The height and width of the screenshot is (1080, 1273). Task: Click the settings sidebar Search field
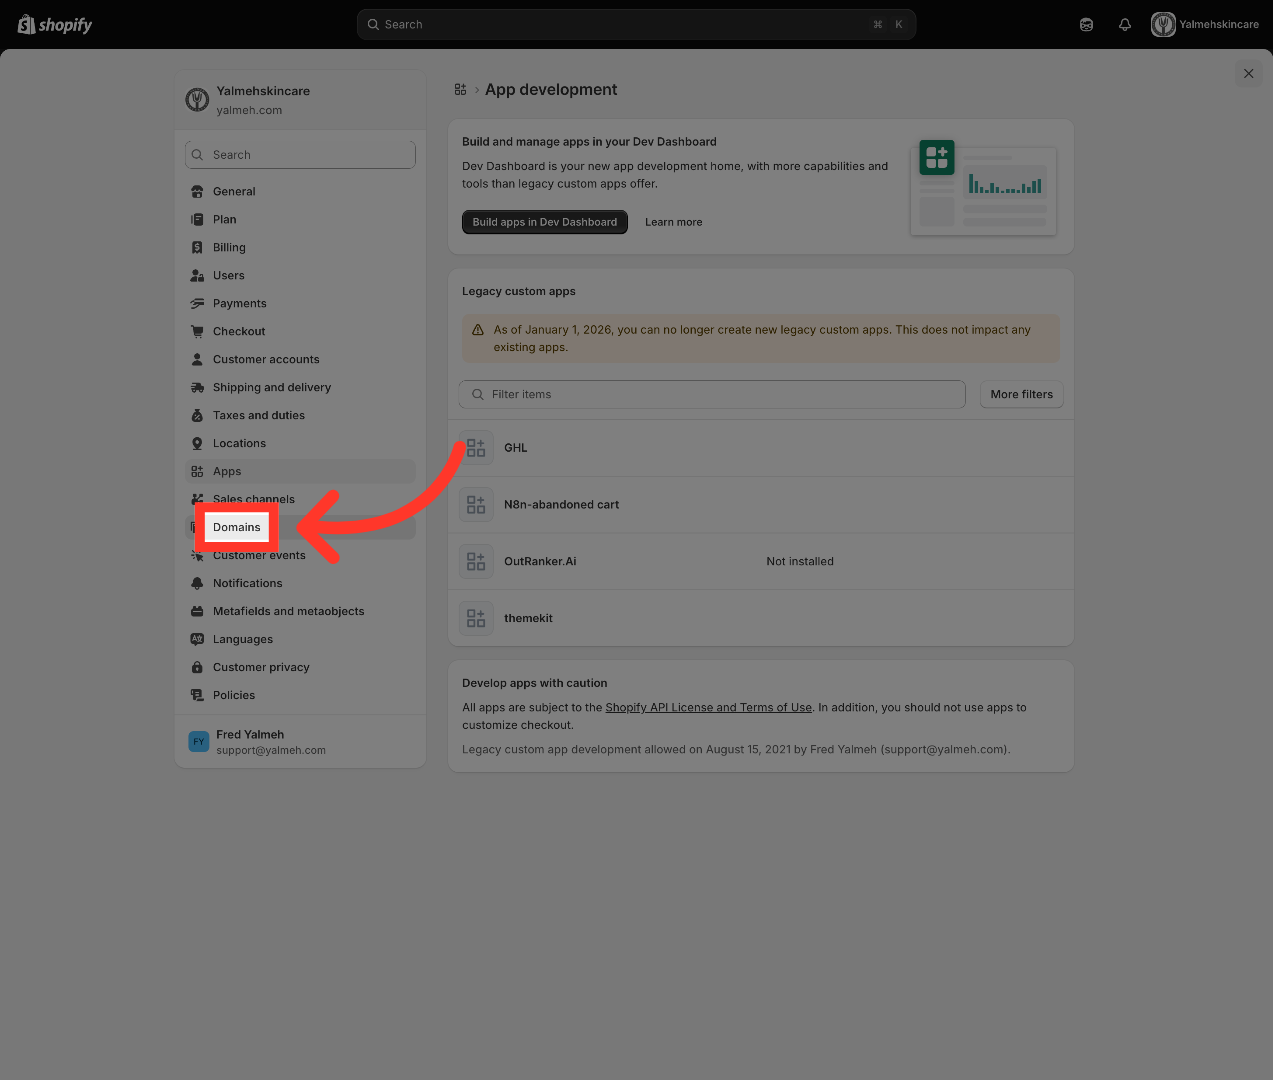click(x=300, y=154)
